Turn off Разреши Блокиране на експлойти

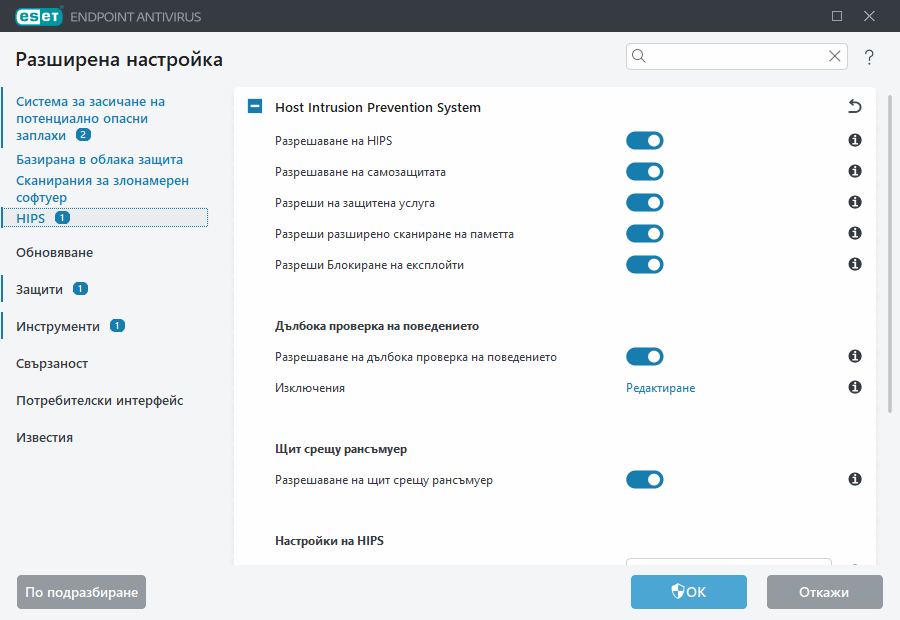[645, 264]
